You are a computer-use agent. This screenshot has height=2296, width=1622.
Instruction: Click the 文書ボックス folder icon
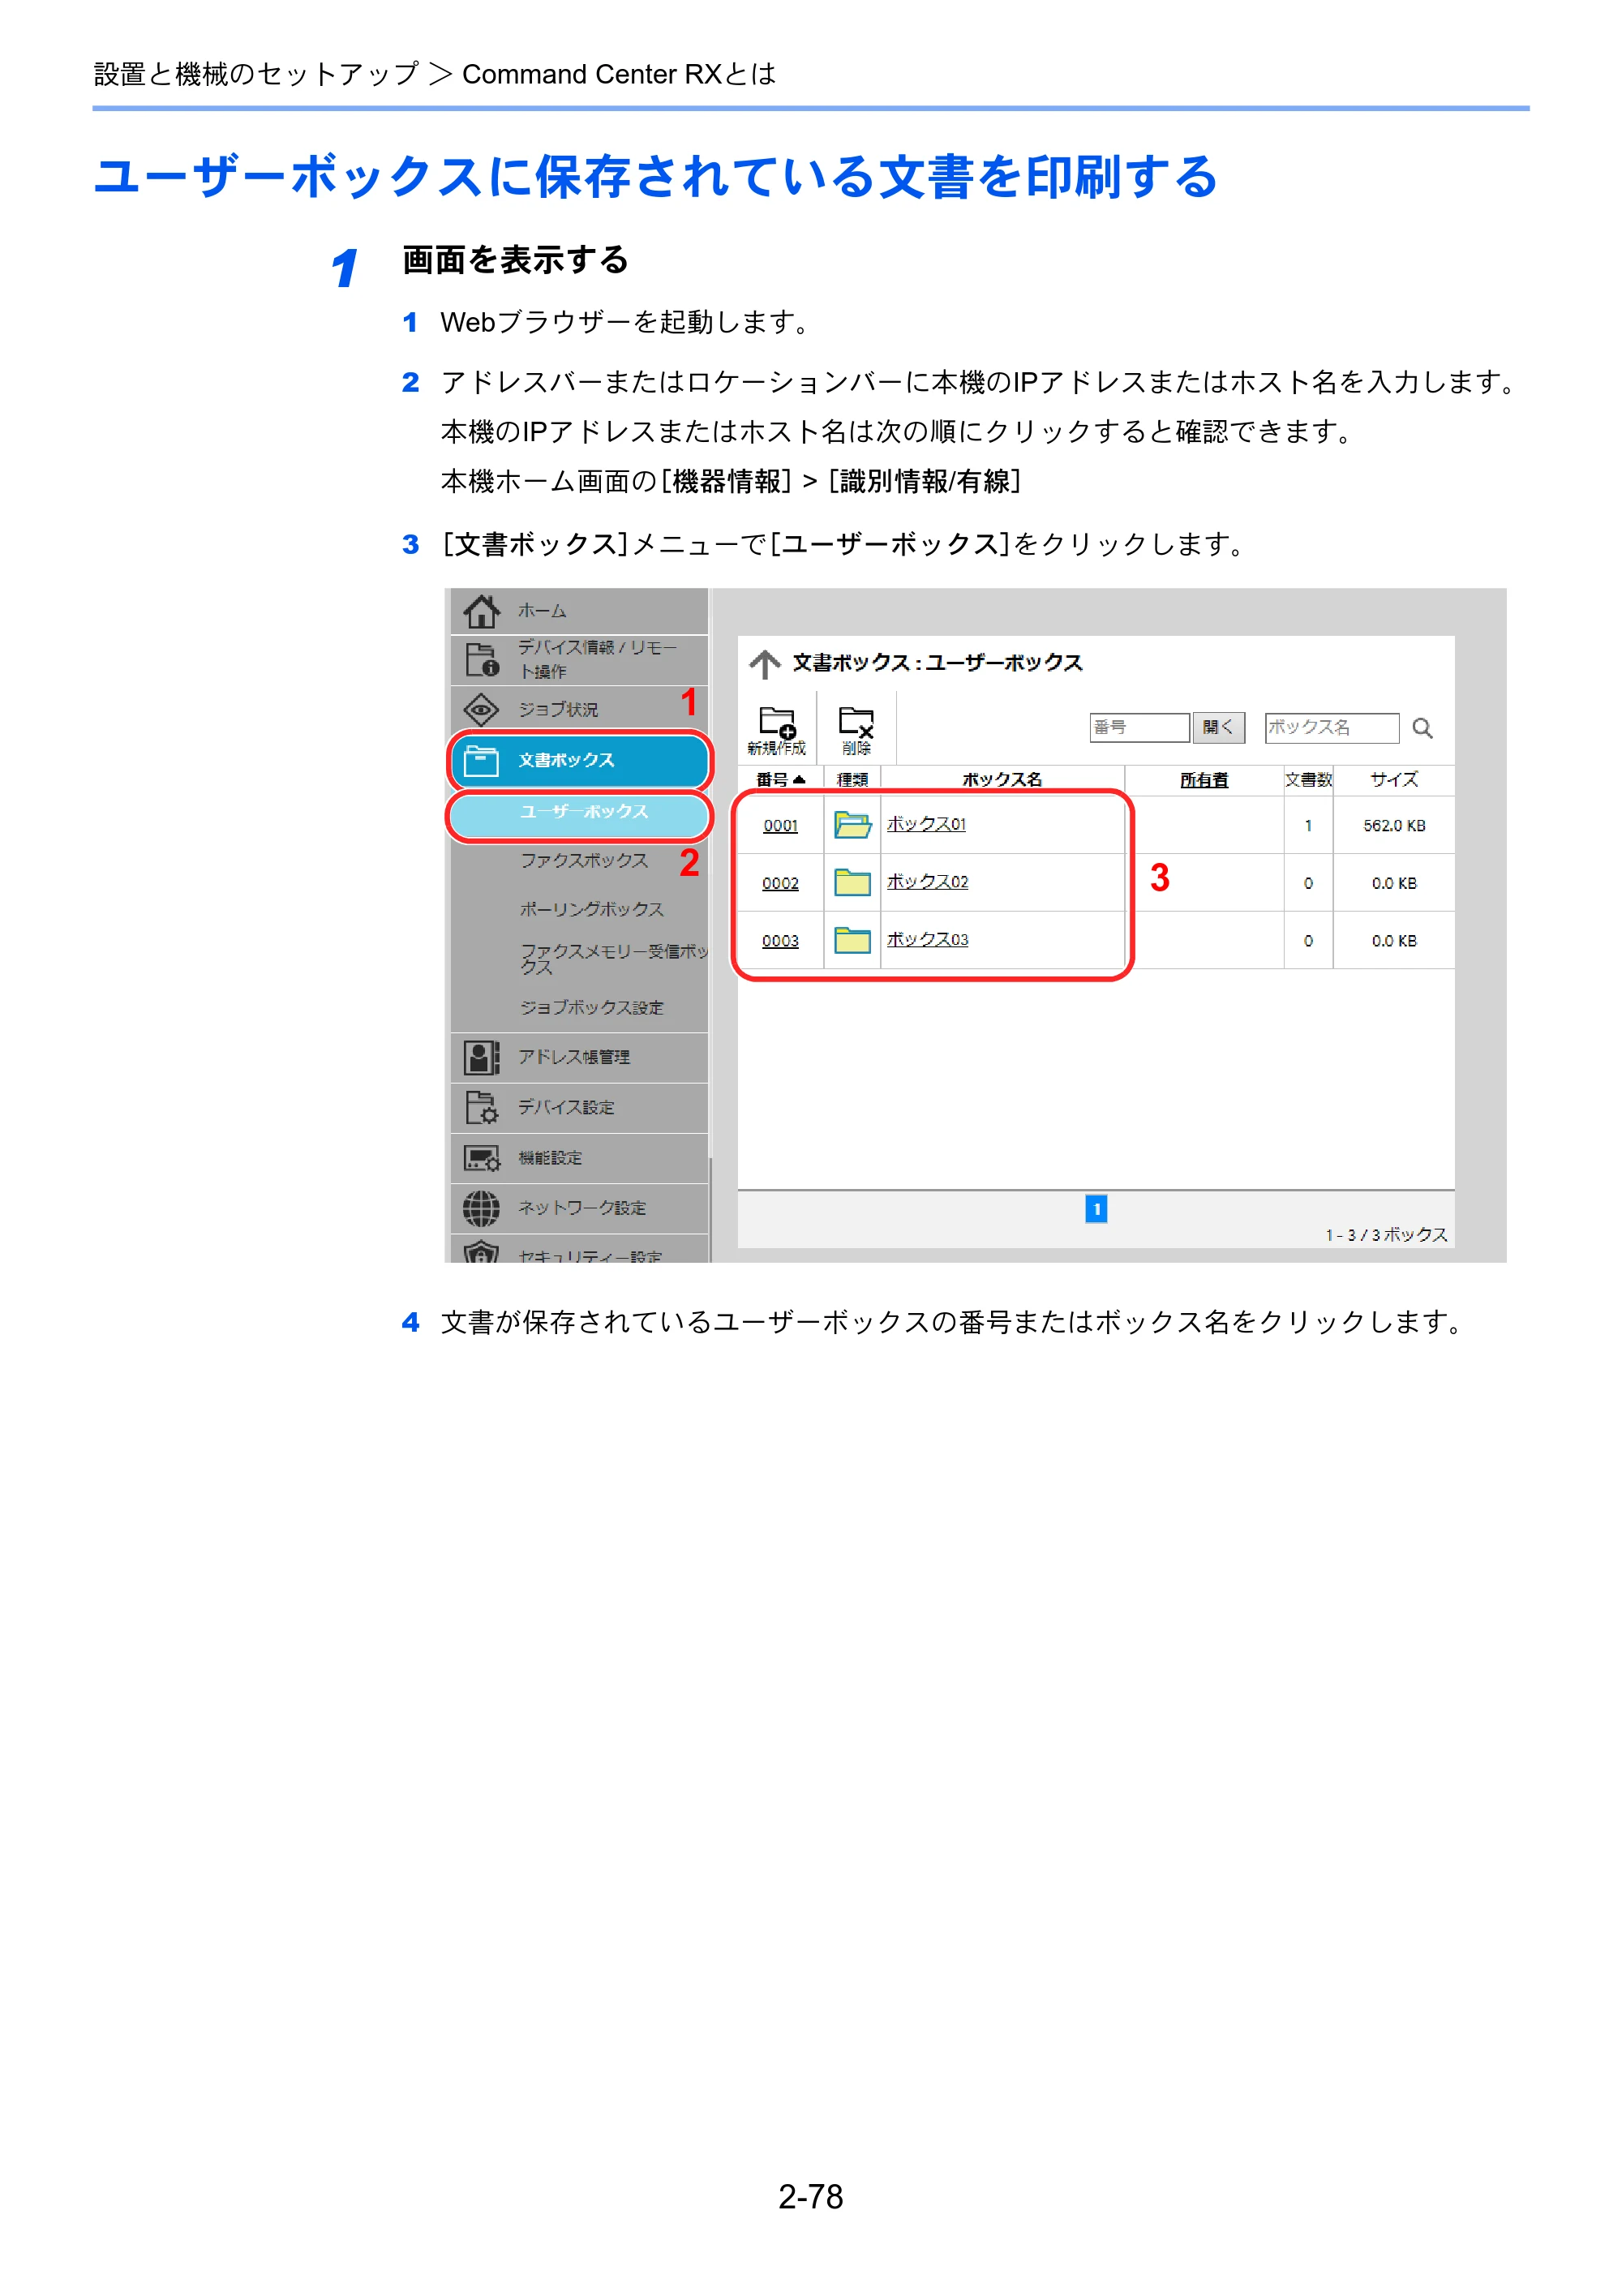pos(481,761)
